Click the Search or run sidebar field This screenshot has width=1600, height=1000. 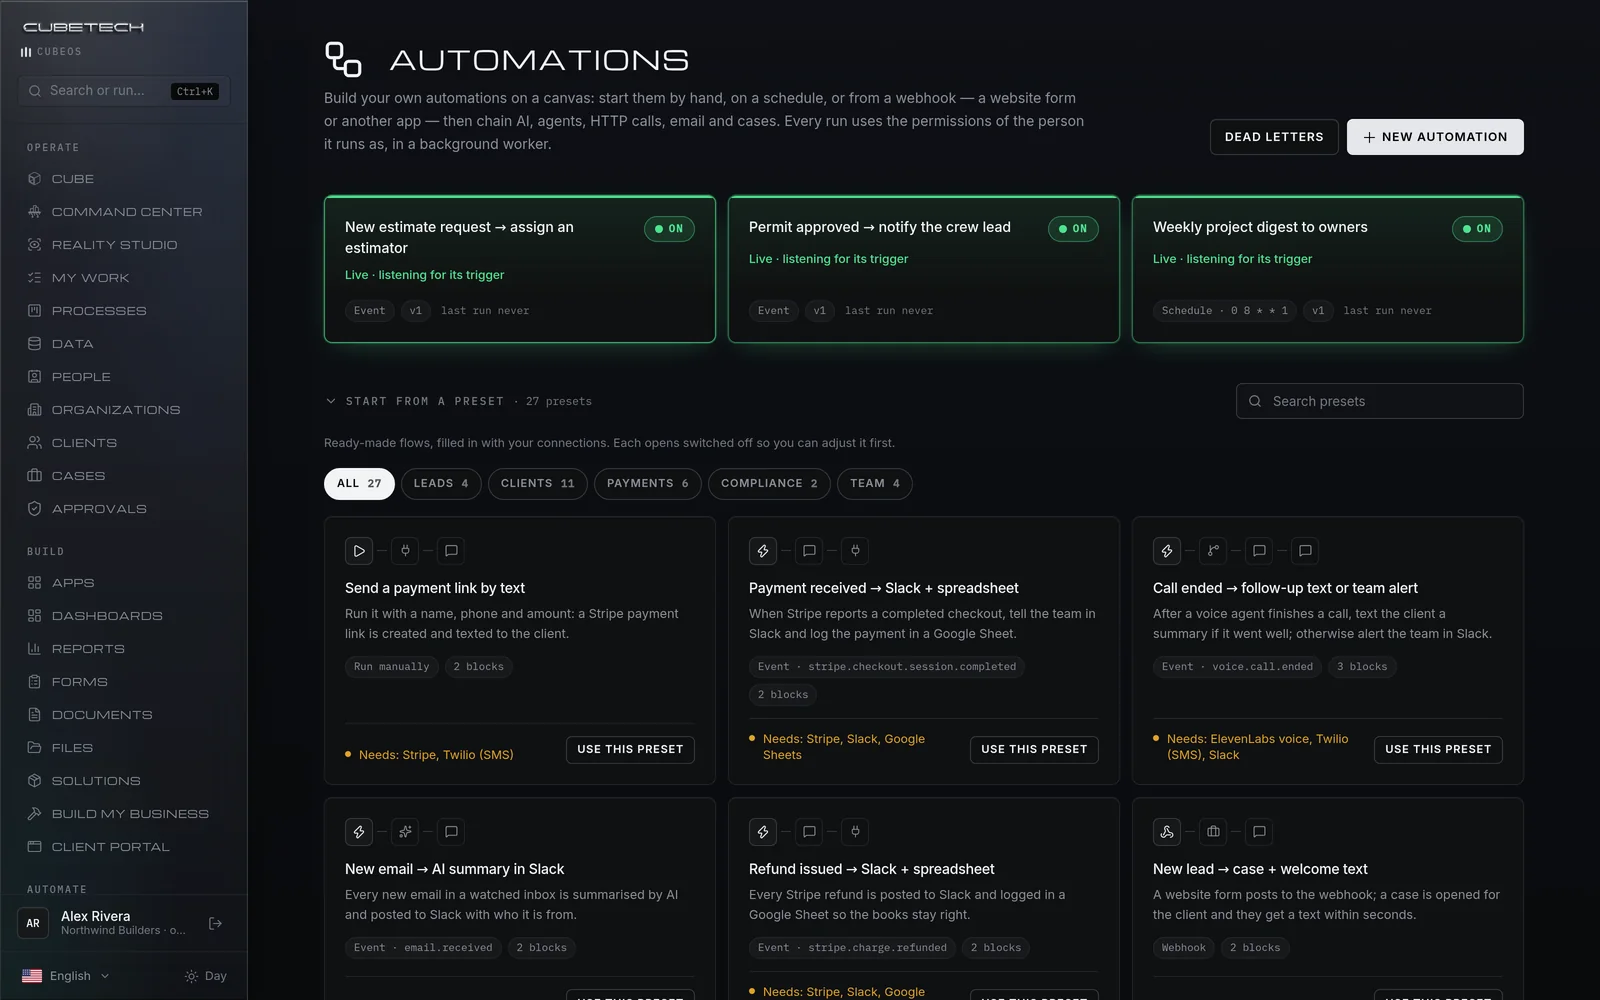124,91
